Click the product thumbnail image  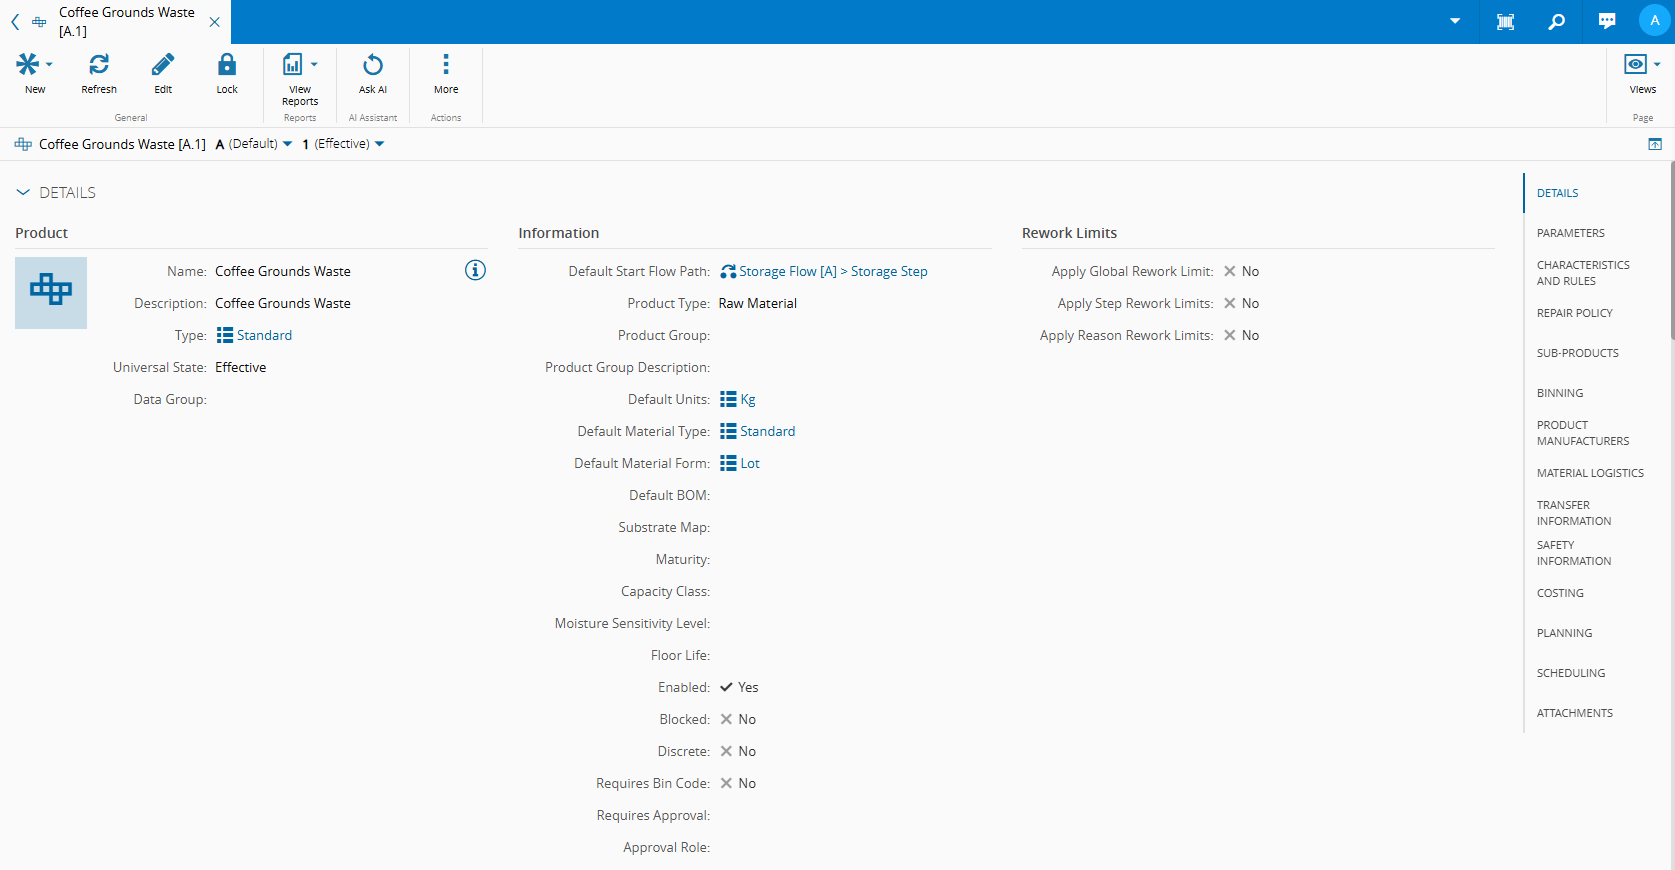coord(51,292)
